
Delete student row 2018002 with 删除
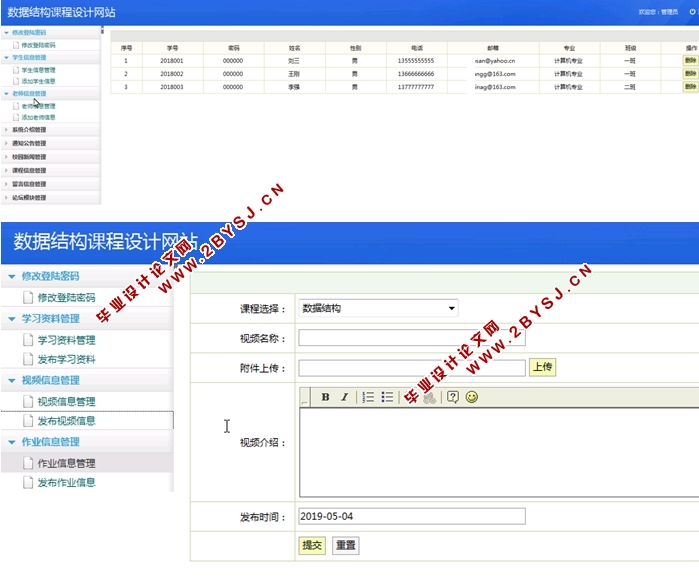(x=691, y=73)
